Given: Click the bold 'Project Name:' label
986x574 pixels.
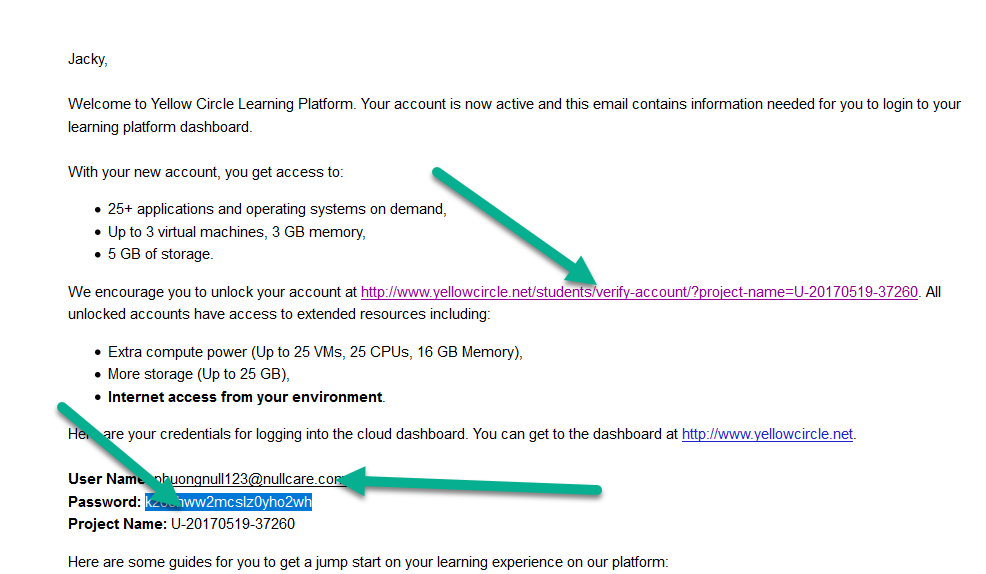Looking at the screenshot, I should [x=117, y=524].
